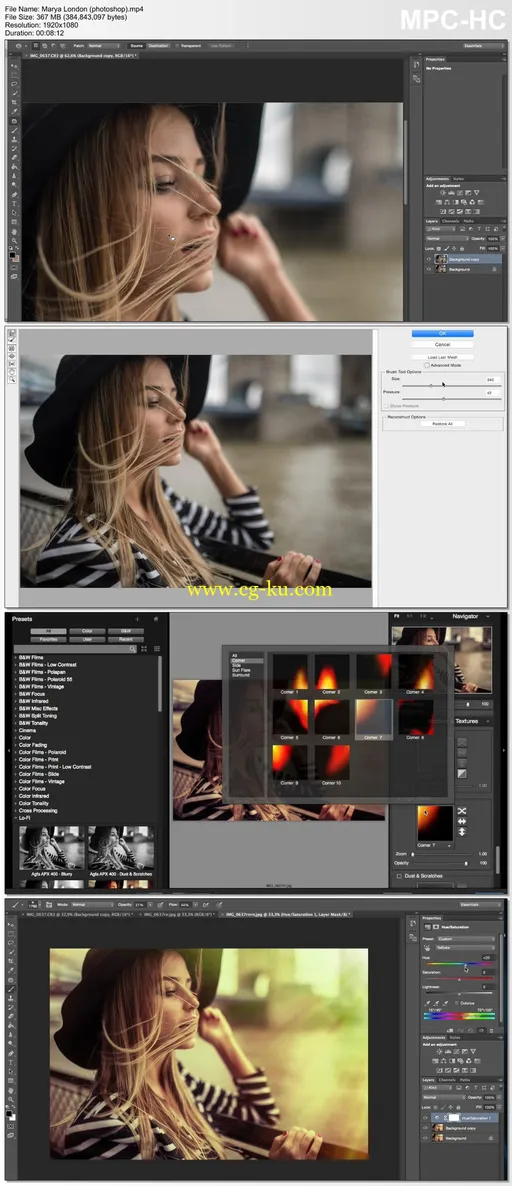Switch to the IMG_0637re.jpg document tab
Viewport: 512px width, 1186px height.
tap(178, 914)
